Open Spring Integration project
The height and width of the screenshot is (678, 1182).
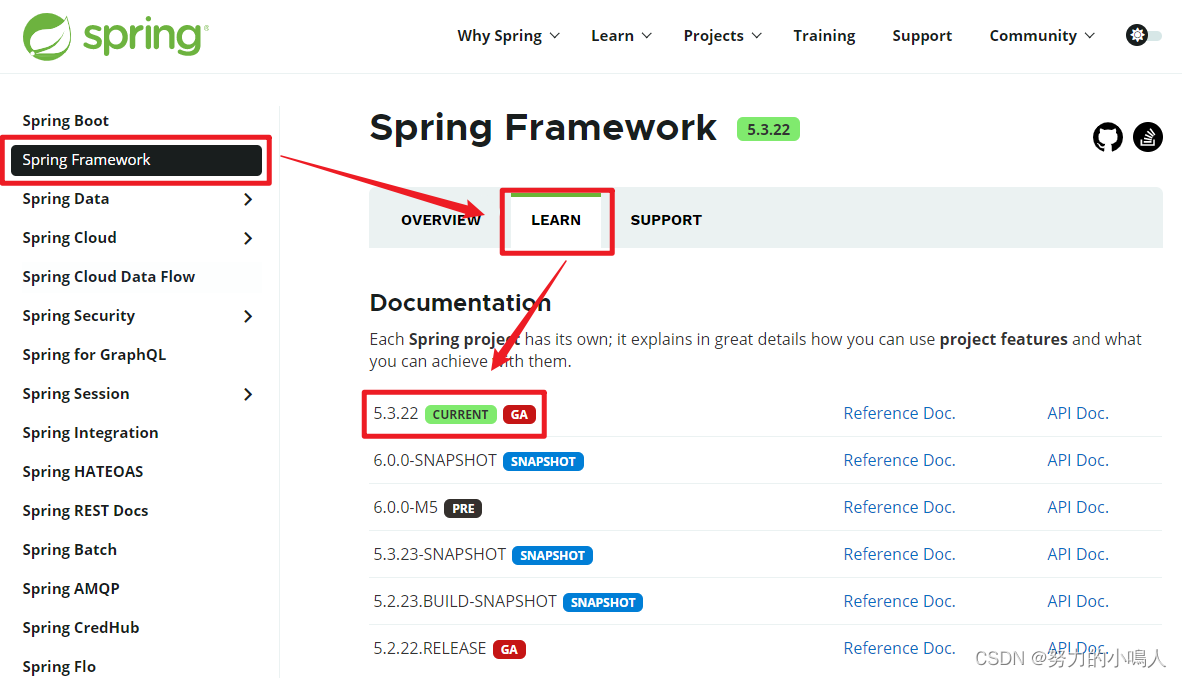(90, 433)
